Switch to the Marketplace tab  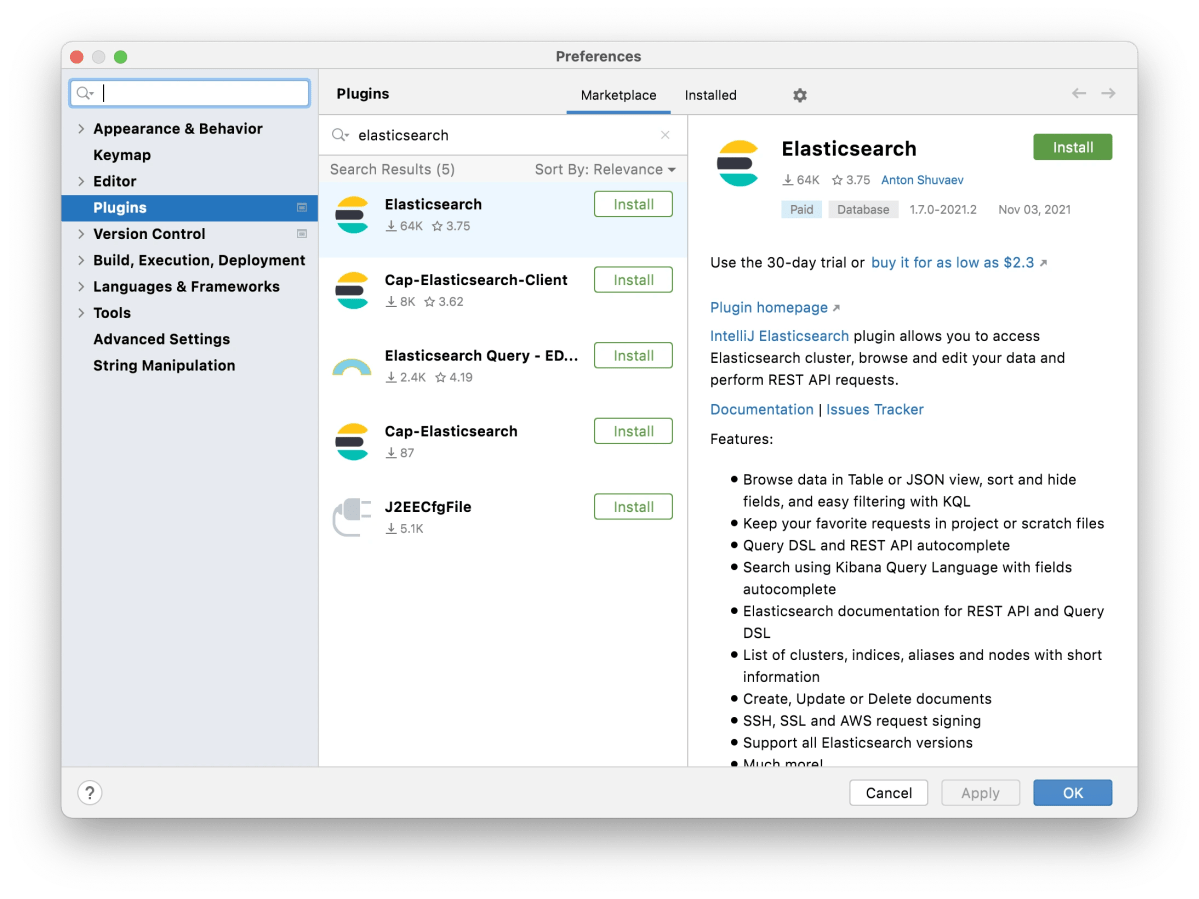click(619, 96)
